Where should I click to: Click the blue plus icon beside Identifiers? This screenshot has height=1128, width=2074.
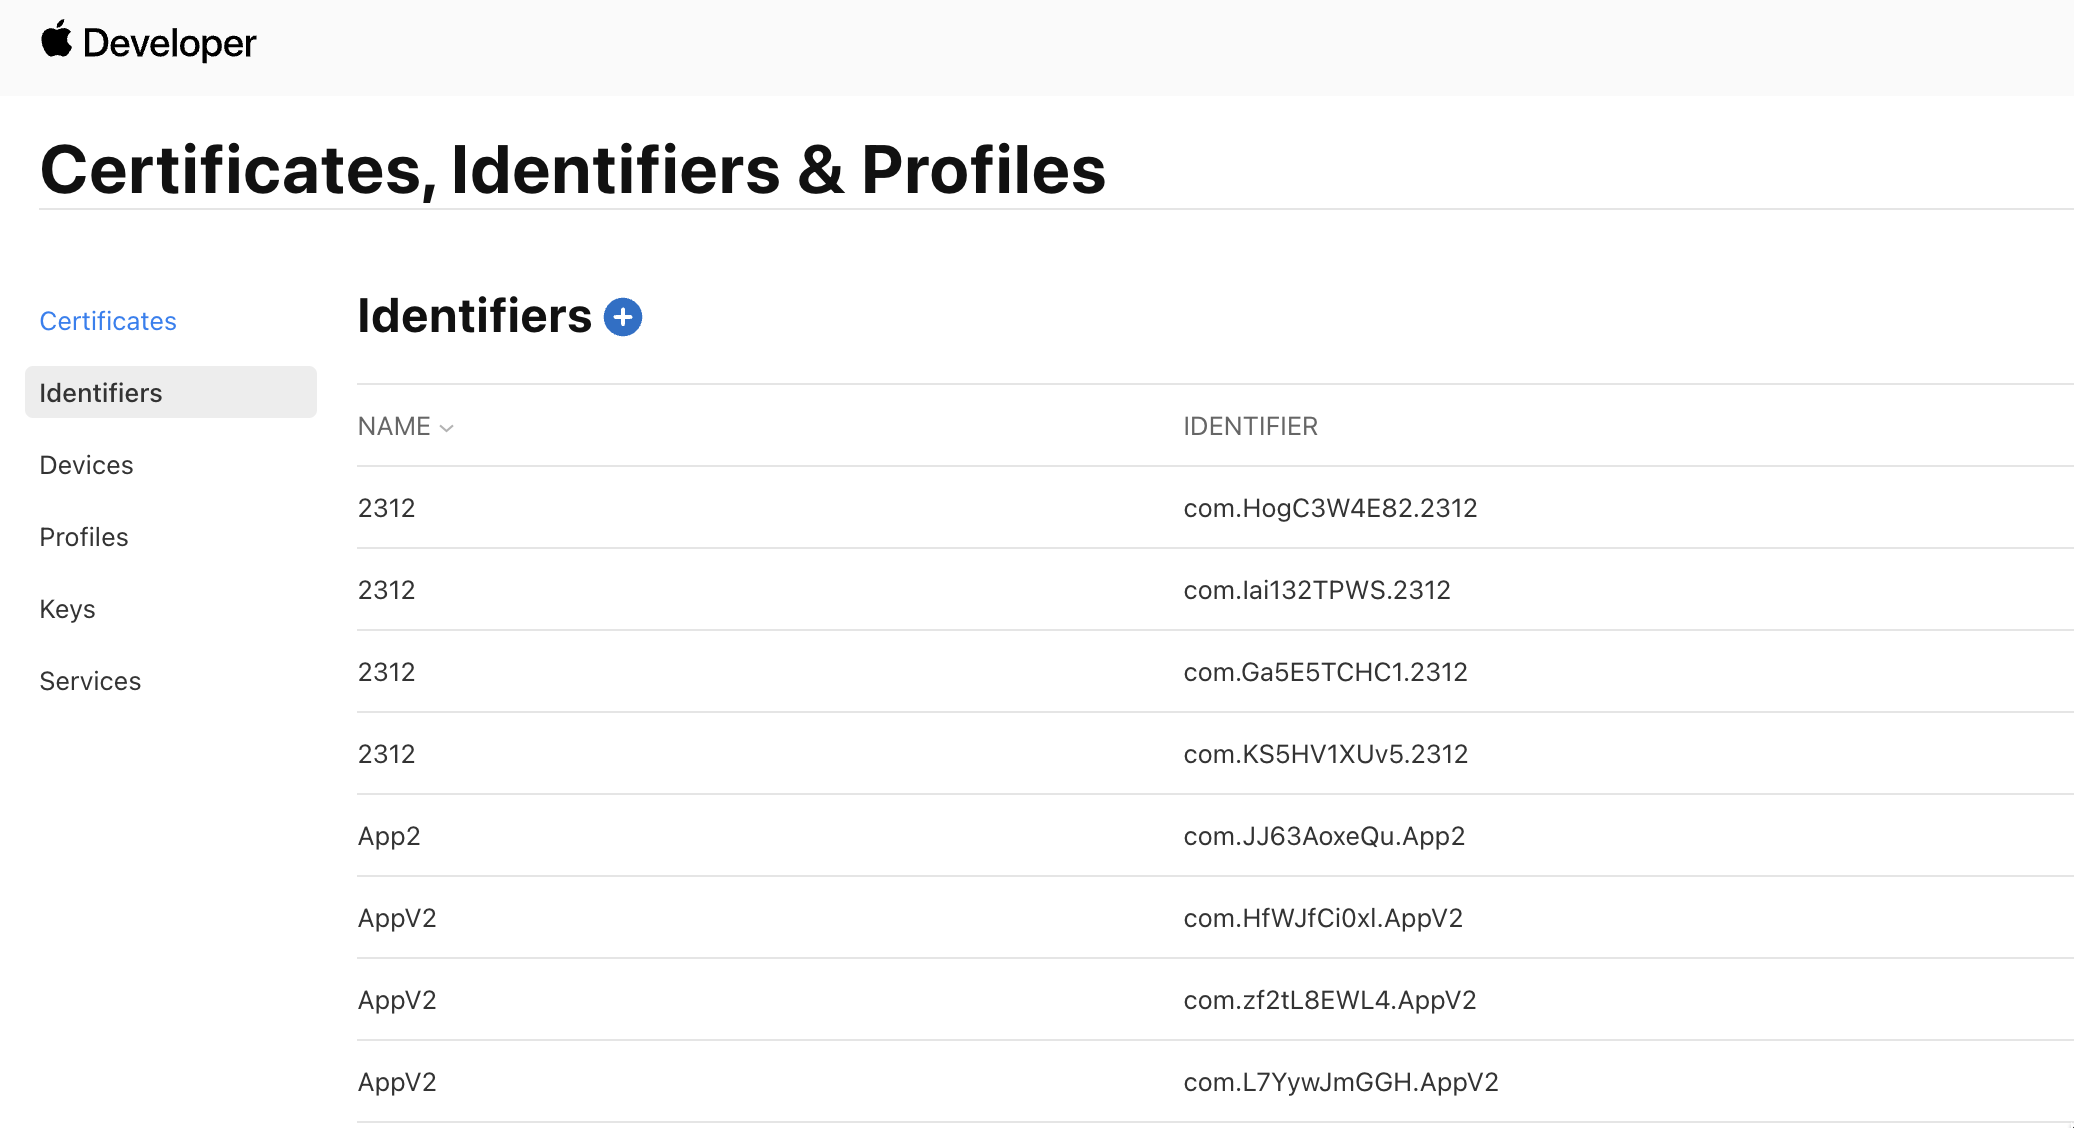click(623, 317)
